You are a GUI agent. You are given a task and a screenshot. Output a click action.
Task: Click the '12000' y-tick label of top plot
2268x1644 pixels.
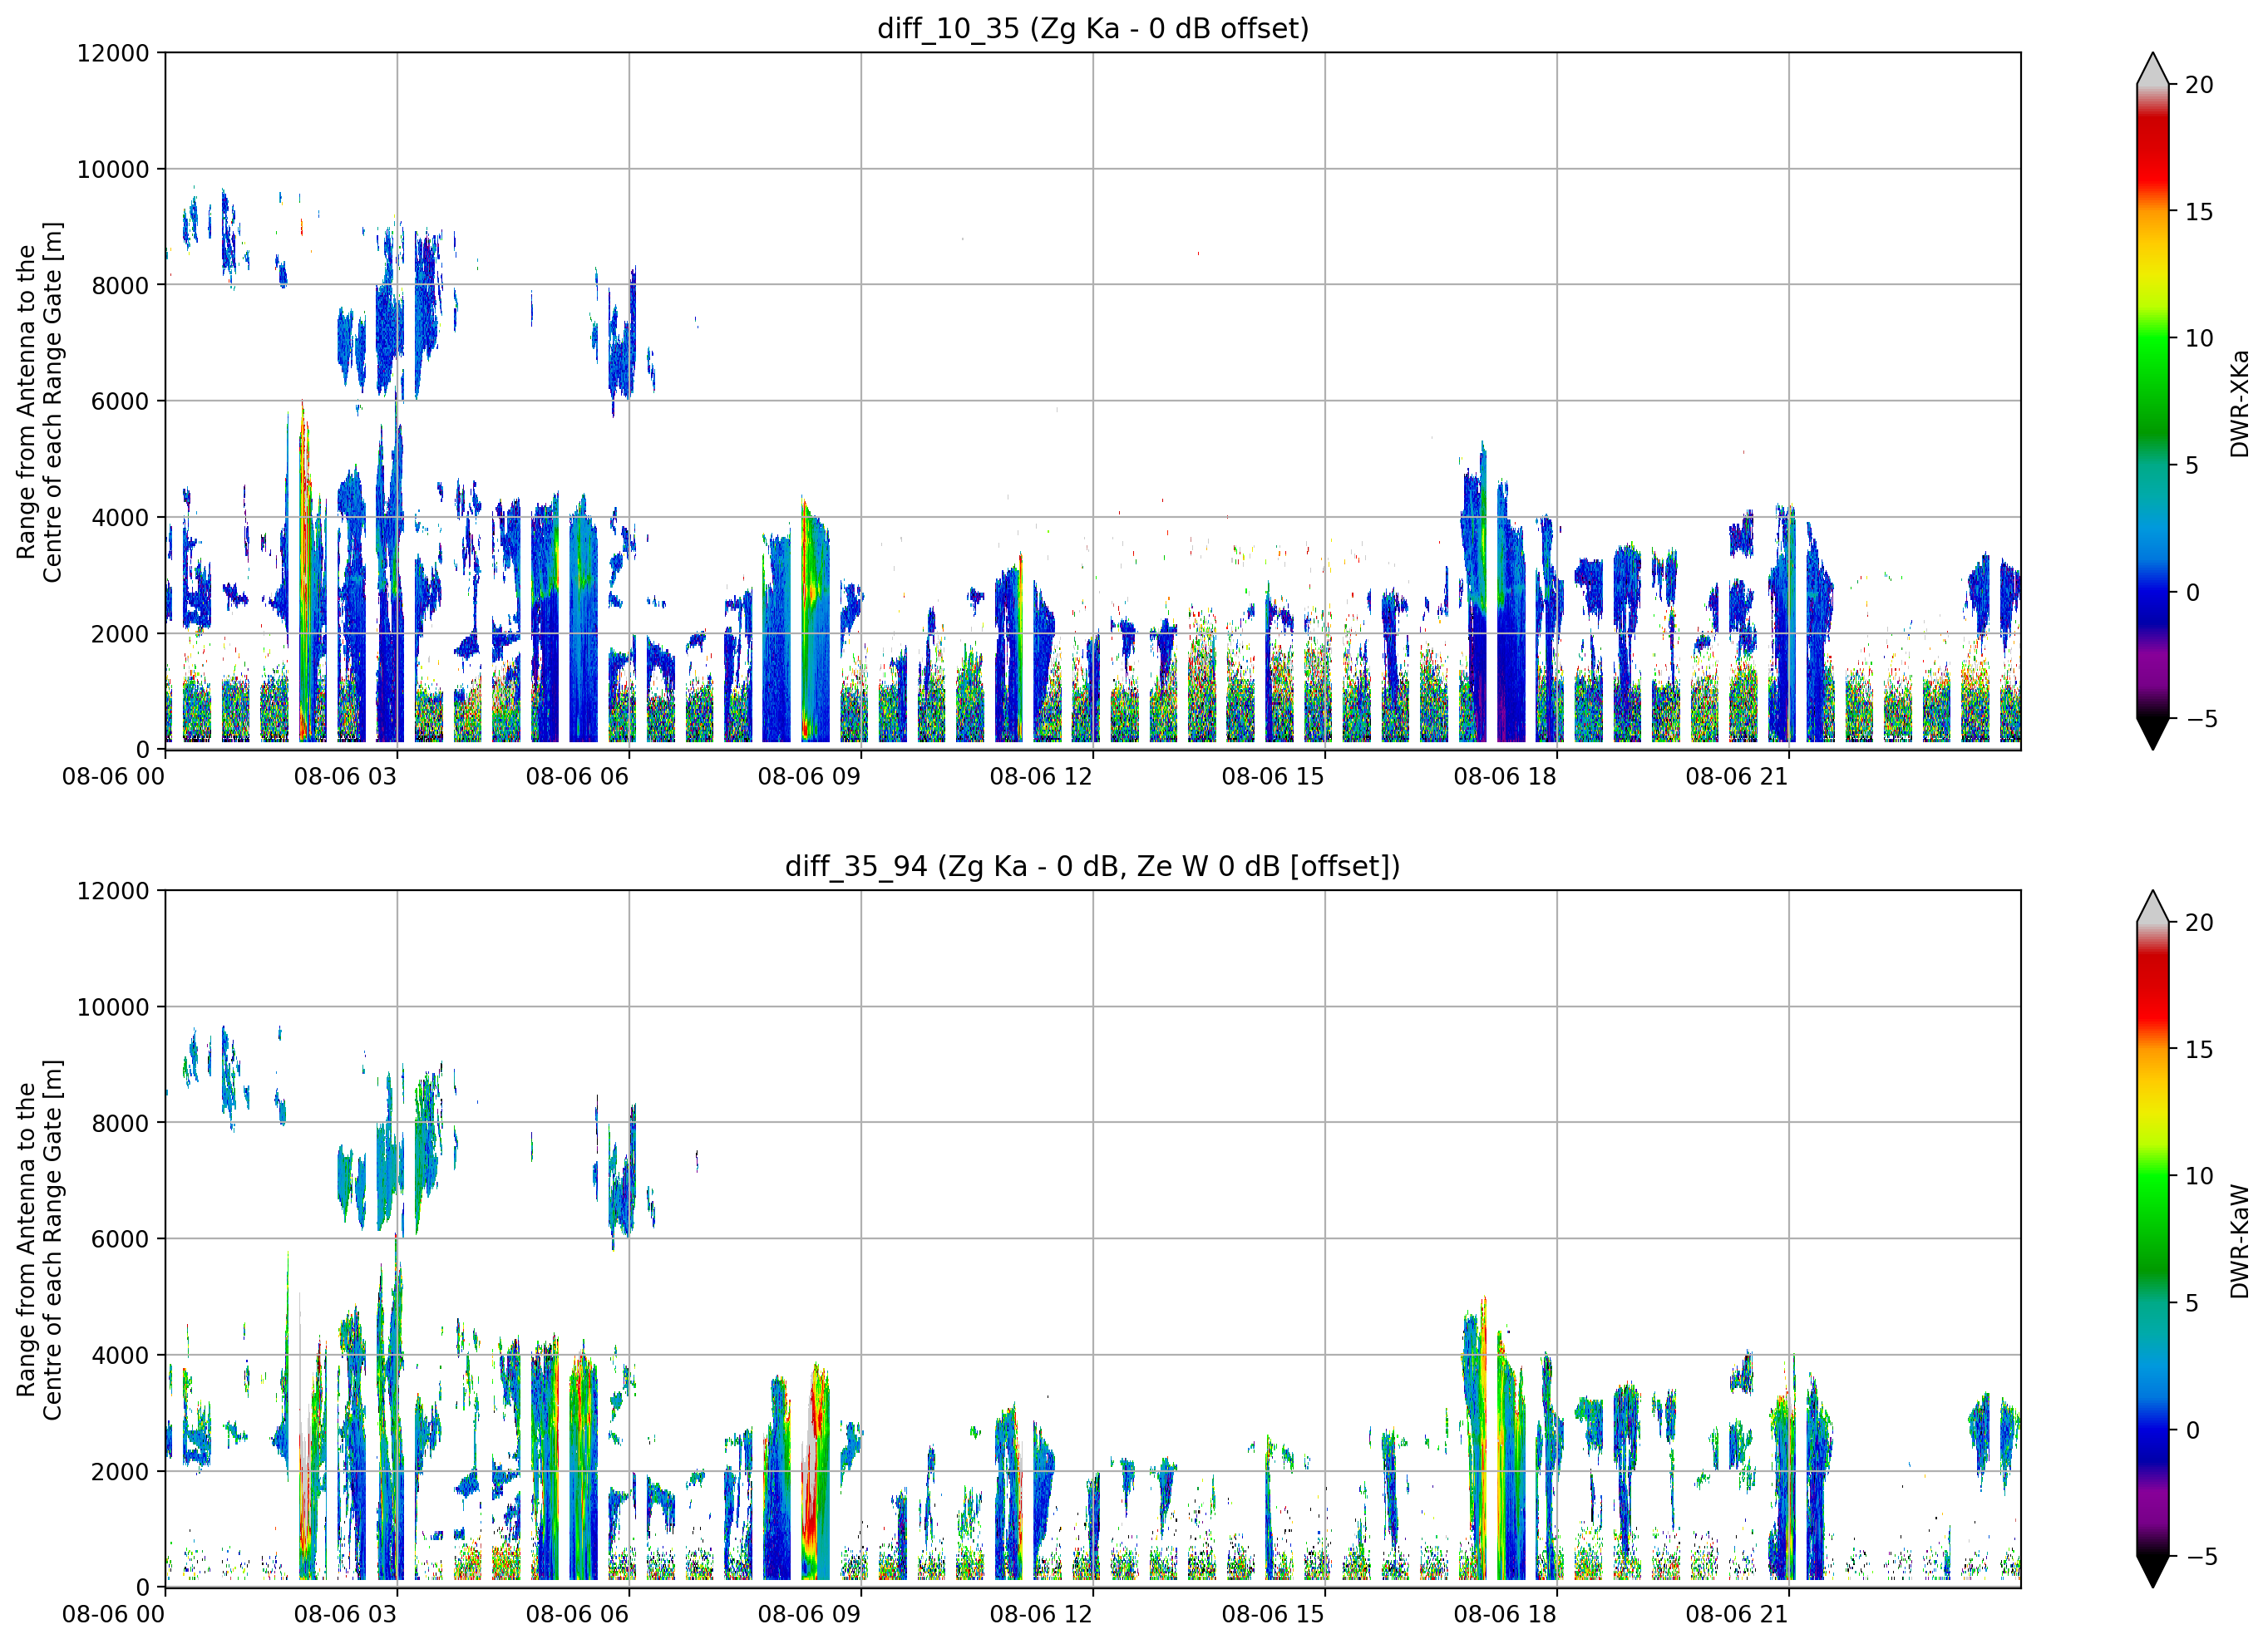click(113, 53)
